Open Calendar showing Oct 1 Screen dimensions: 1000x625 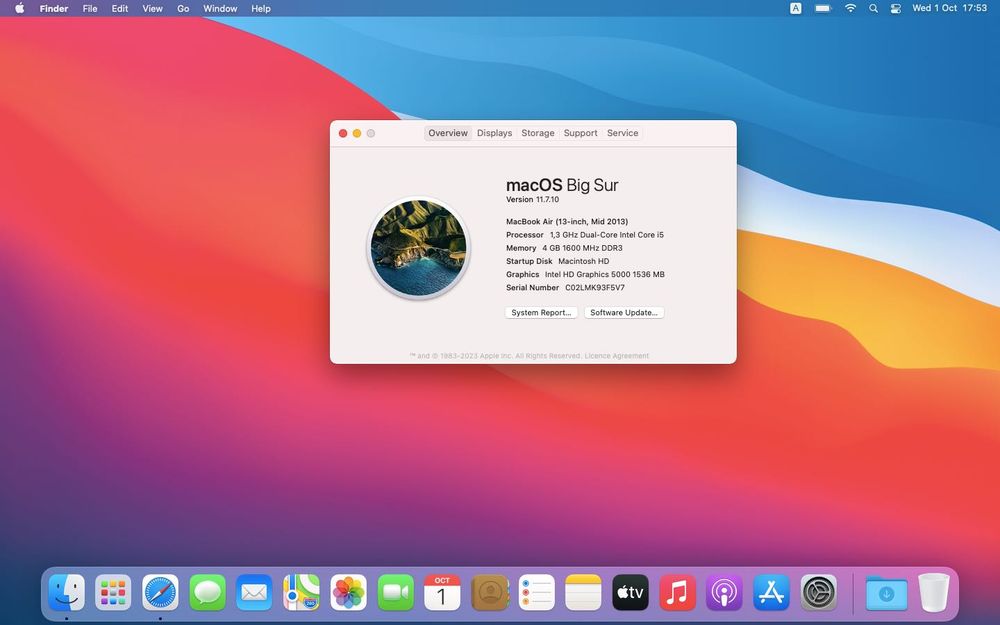pyautogui.click(x=442, y=592)
